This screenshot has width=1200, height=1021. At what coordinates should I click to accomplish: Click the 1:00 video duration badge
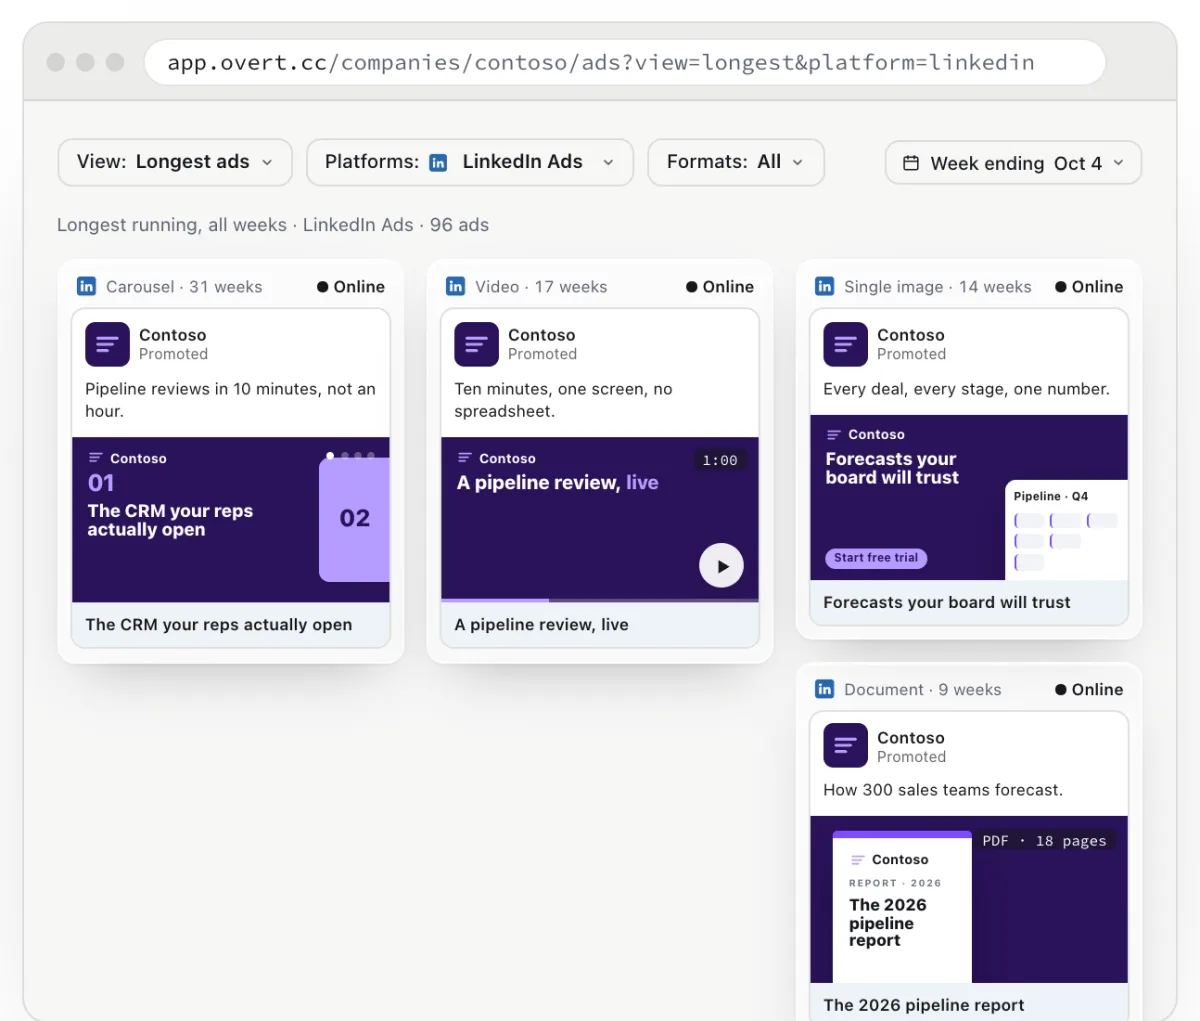[720, 460]
